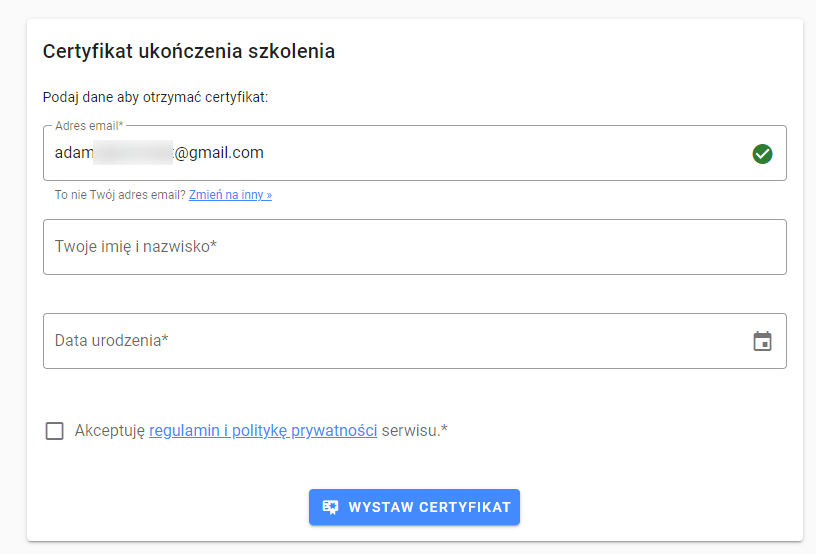
Task: Click the 'adam' text starting the email
Action: pyautogui.click(x=74, y=153)
